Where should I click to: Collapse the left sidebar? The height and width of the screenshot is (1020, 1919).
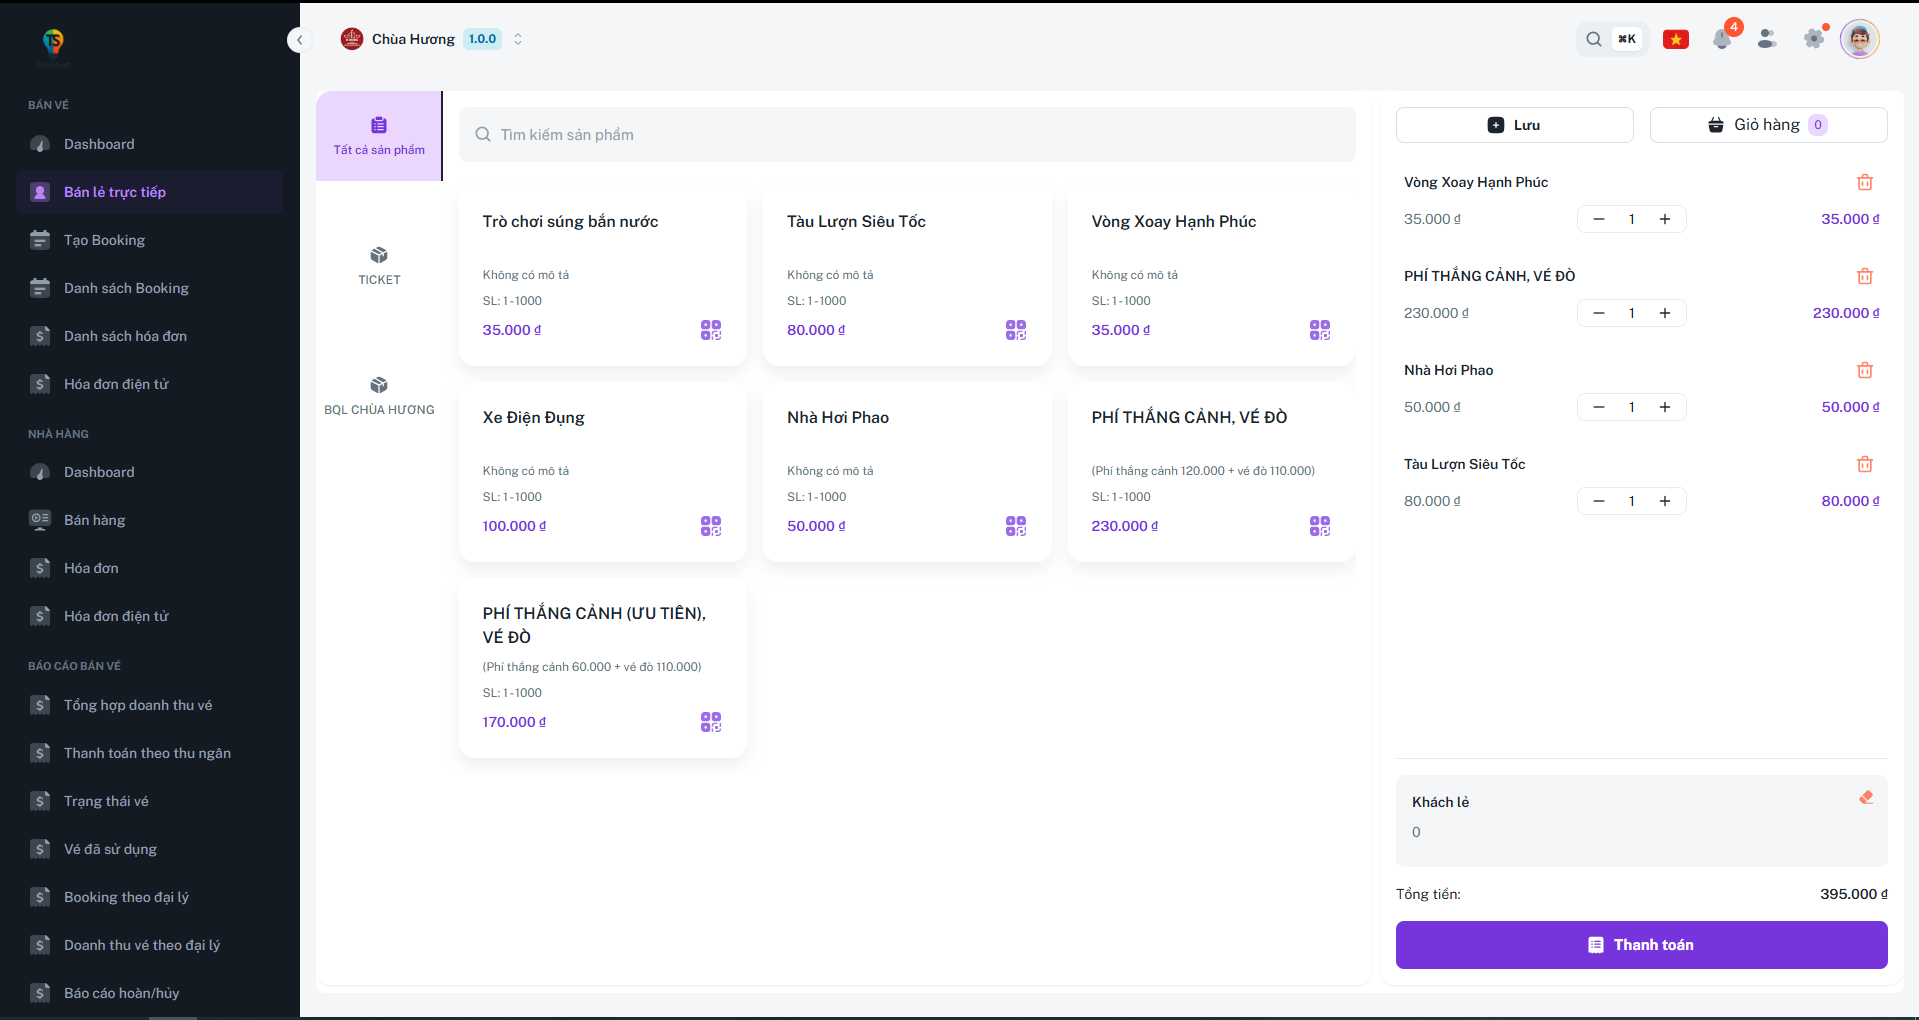[299, 40]
